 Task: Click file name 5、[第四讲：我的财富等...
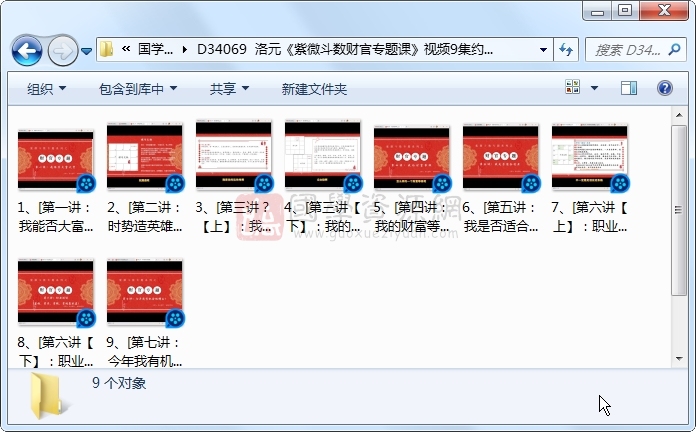pos(411,217)
